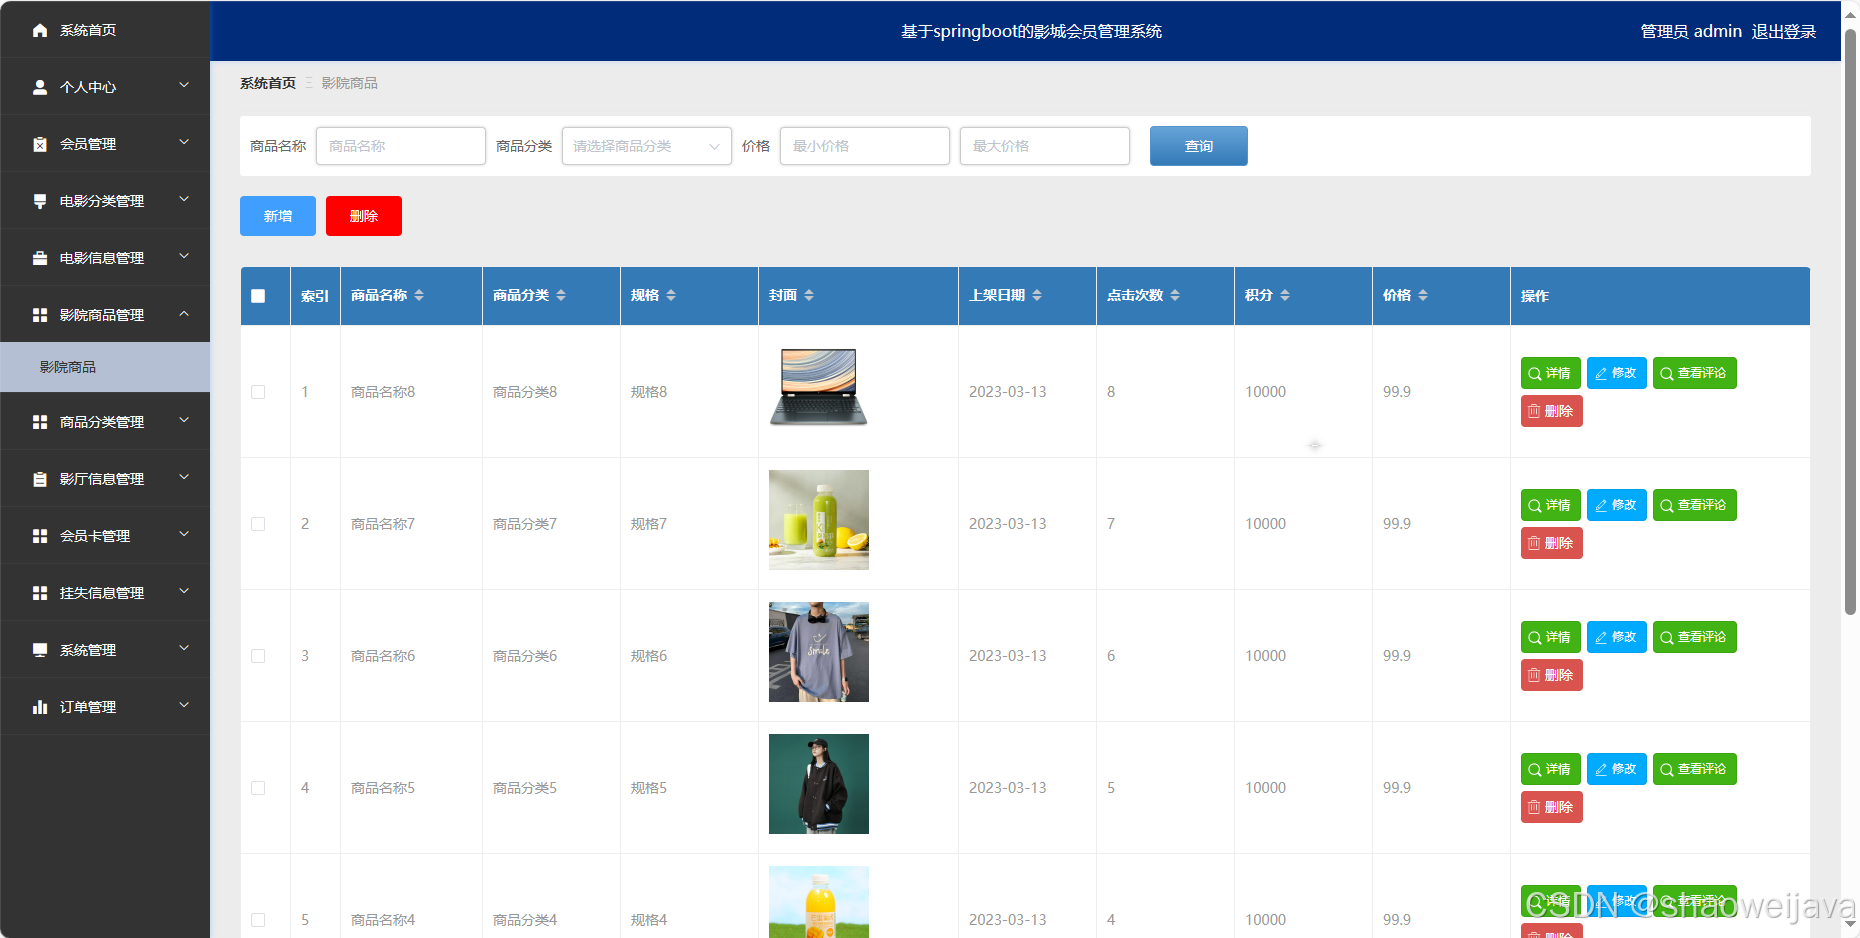The width and height of the screenshot is (1860, 938).
Task: Click the monitor icon for 系统管理
Action: [40, 650]
